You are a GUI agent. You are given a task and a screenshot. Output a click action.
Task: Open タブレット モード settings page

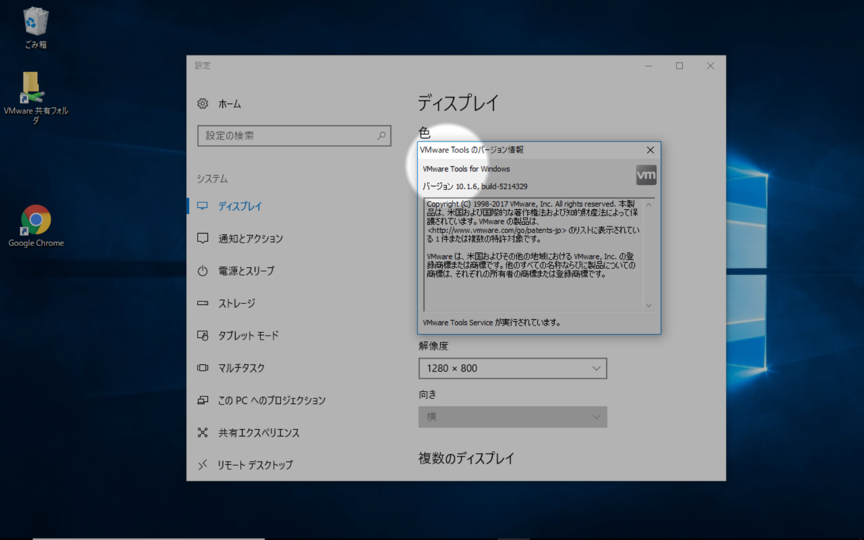pyautogui.click(x=249, y=336)
